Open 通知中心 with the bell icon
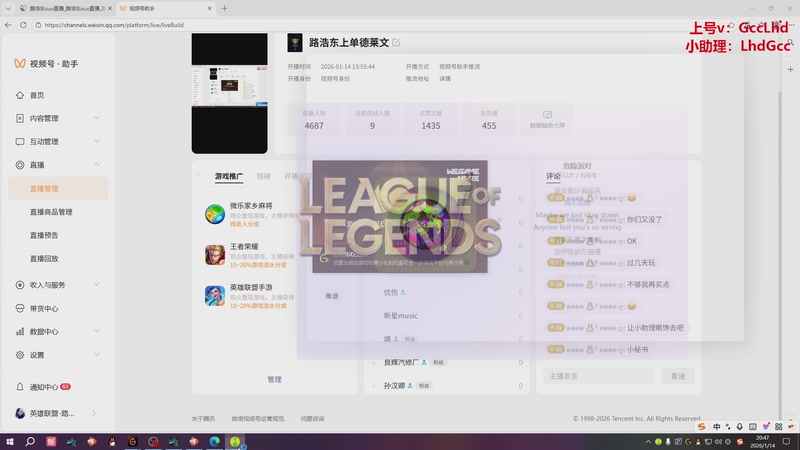This screenshot has height=450, width=800. pos(43,387)
